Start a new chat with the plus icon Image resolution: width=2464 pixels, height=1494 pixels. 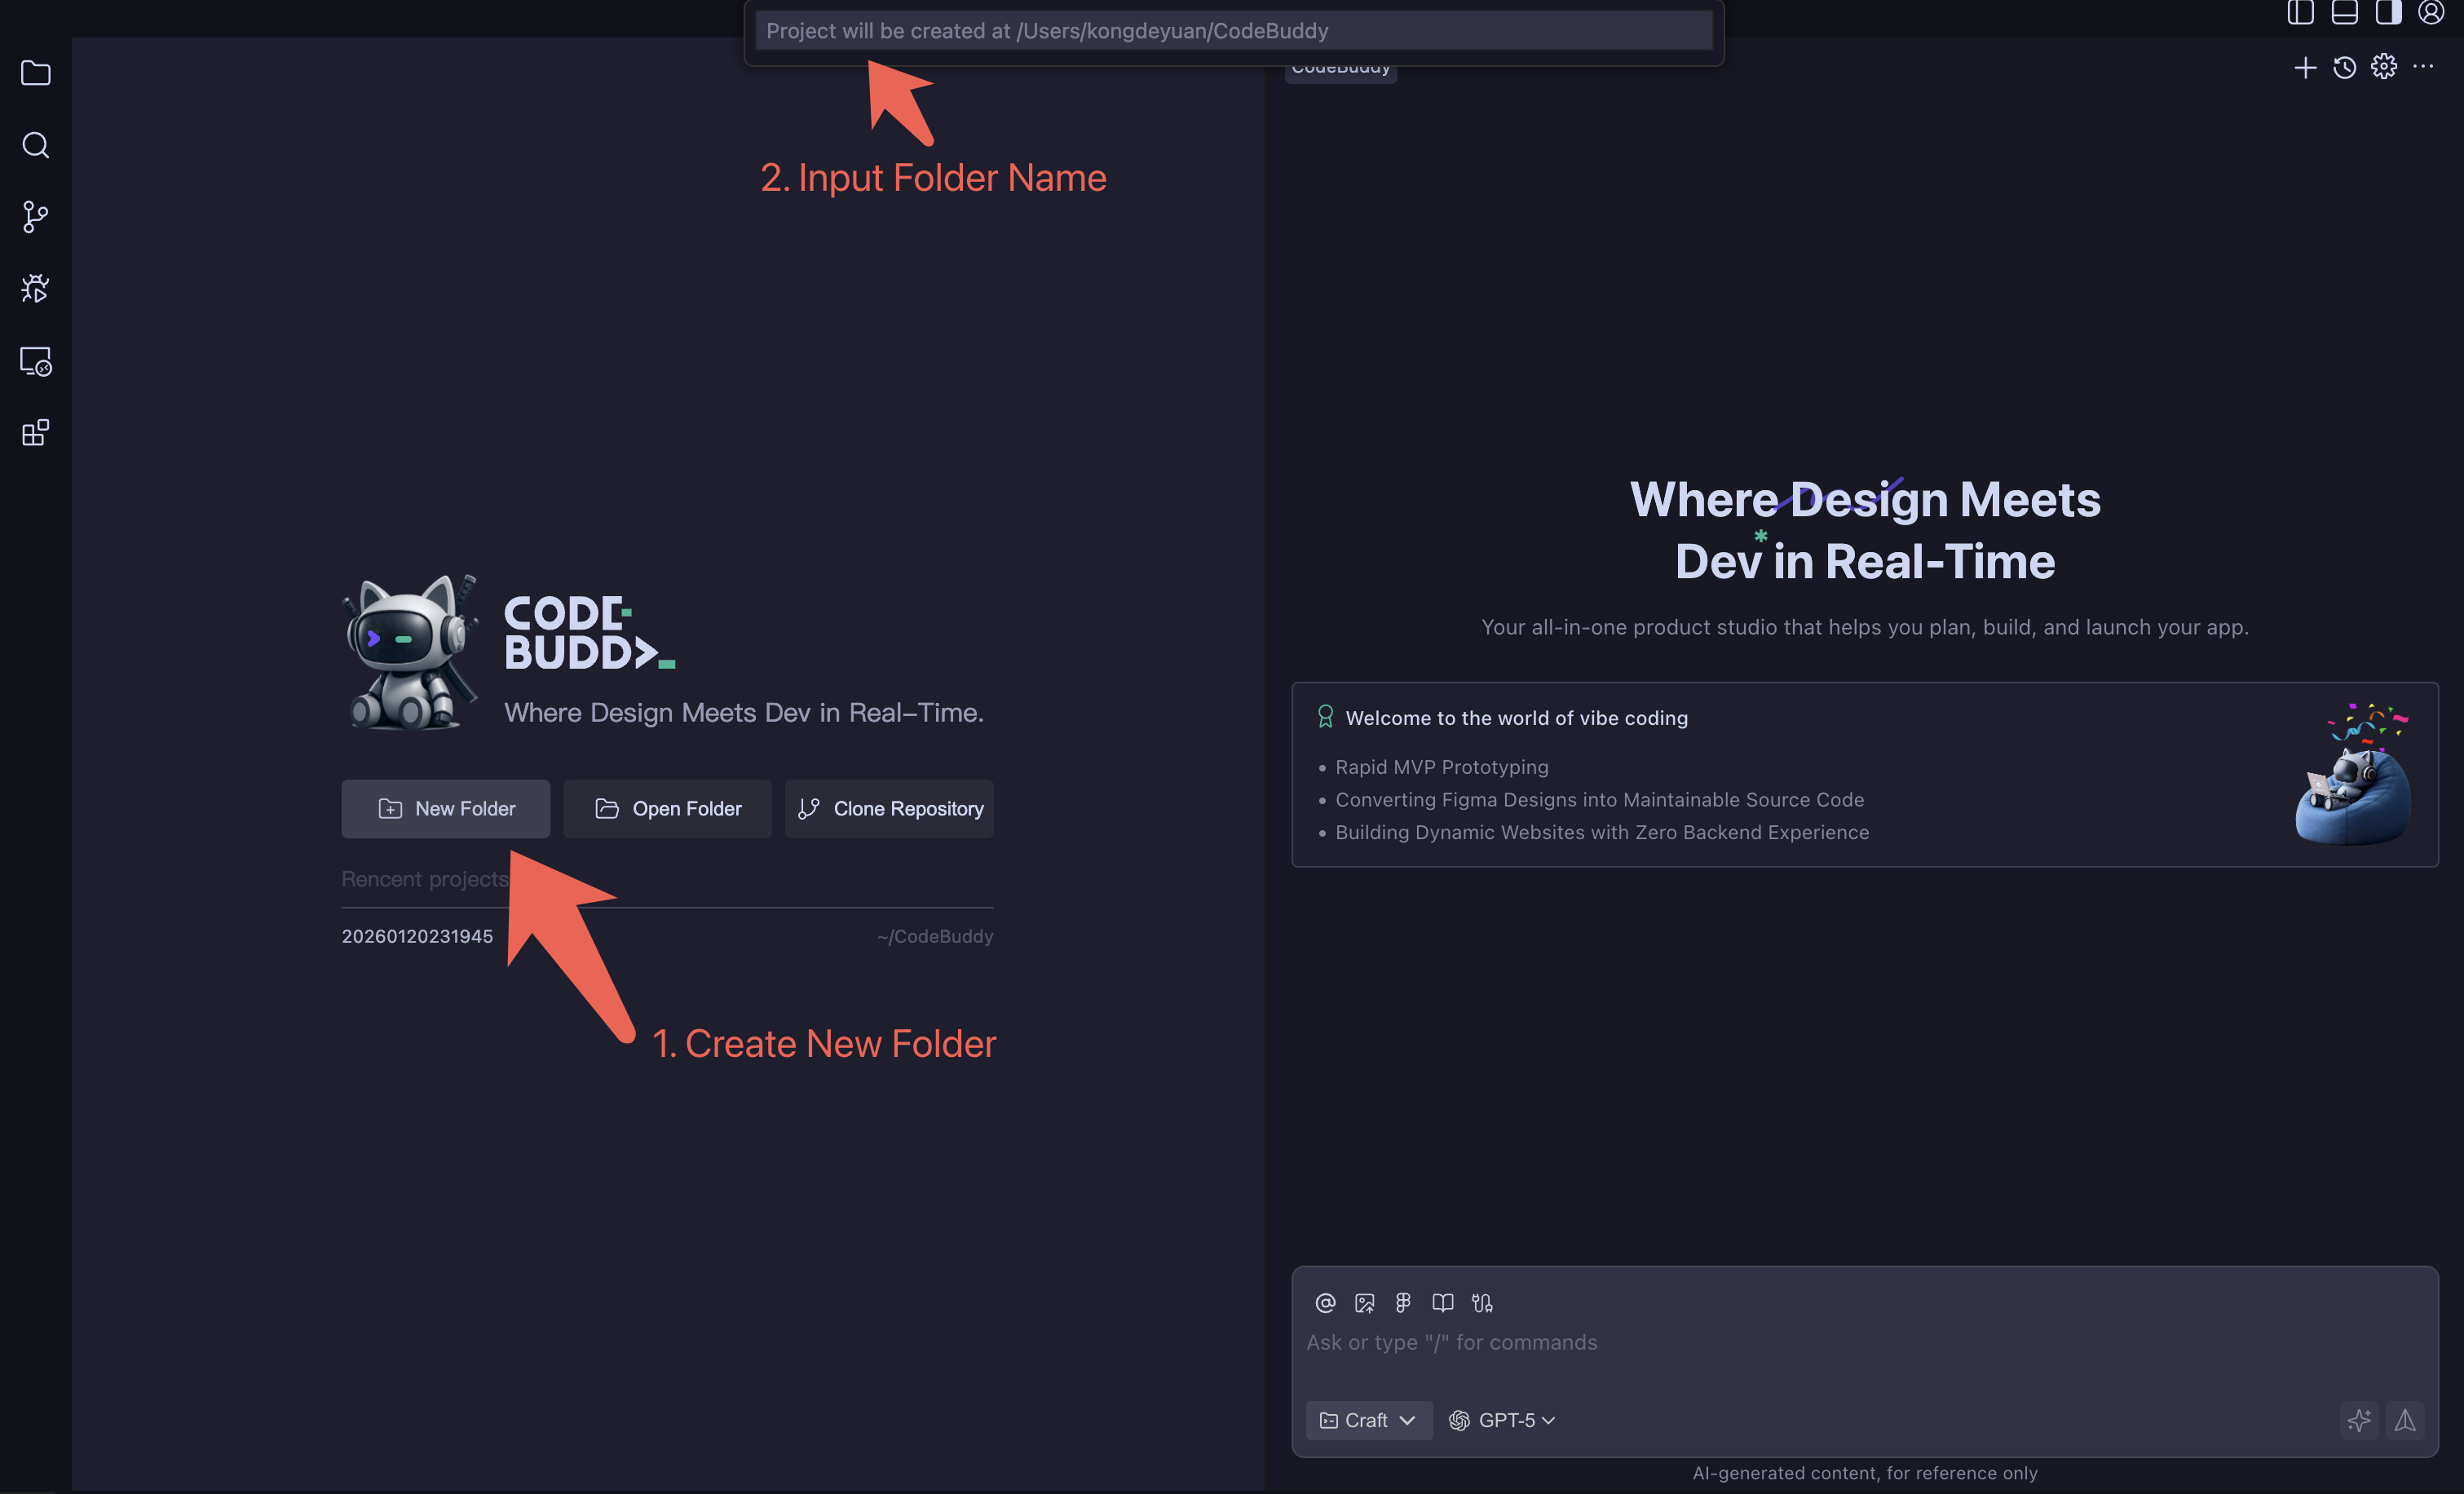[2304, 67]
